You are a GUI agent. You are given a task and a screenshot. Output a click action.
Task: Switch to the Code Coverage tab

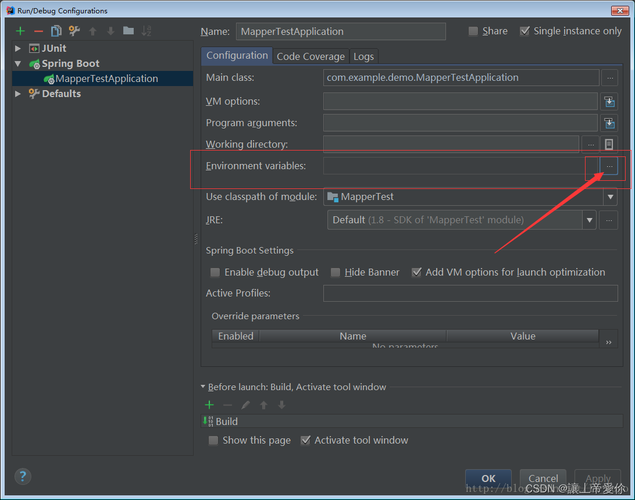(311, 56)
